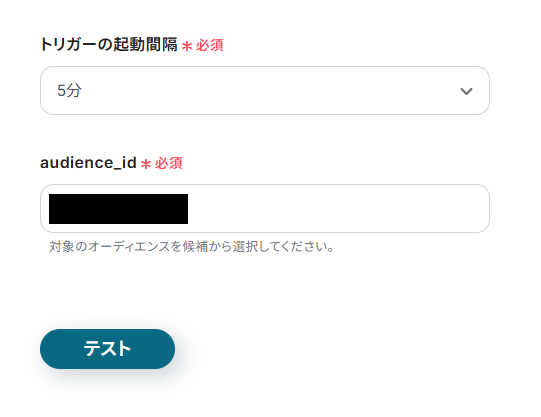Click the 必須 marker next to audience_id
Image resolution: width=541 pixels, height=417 pixels.
coord(169,163)
